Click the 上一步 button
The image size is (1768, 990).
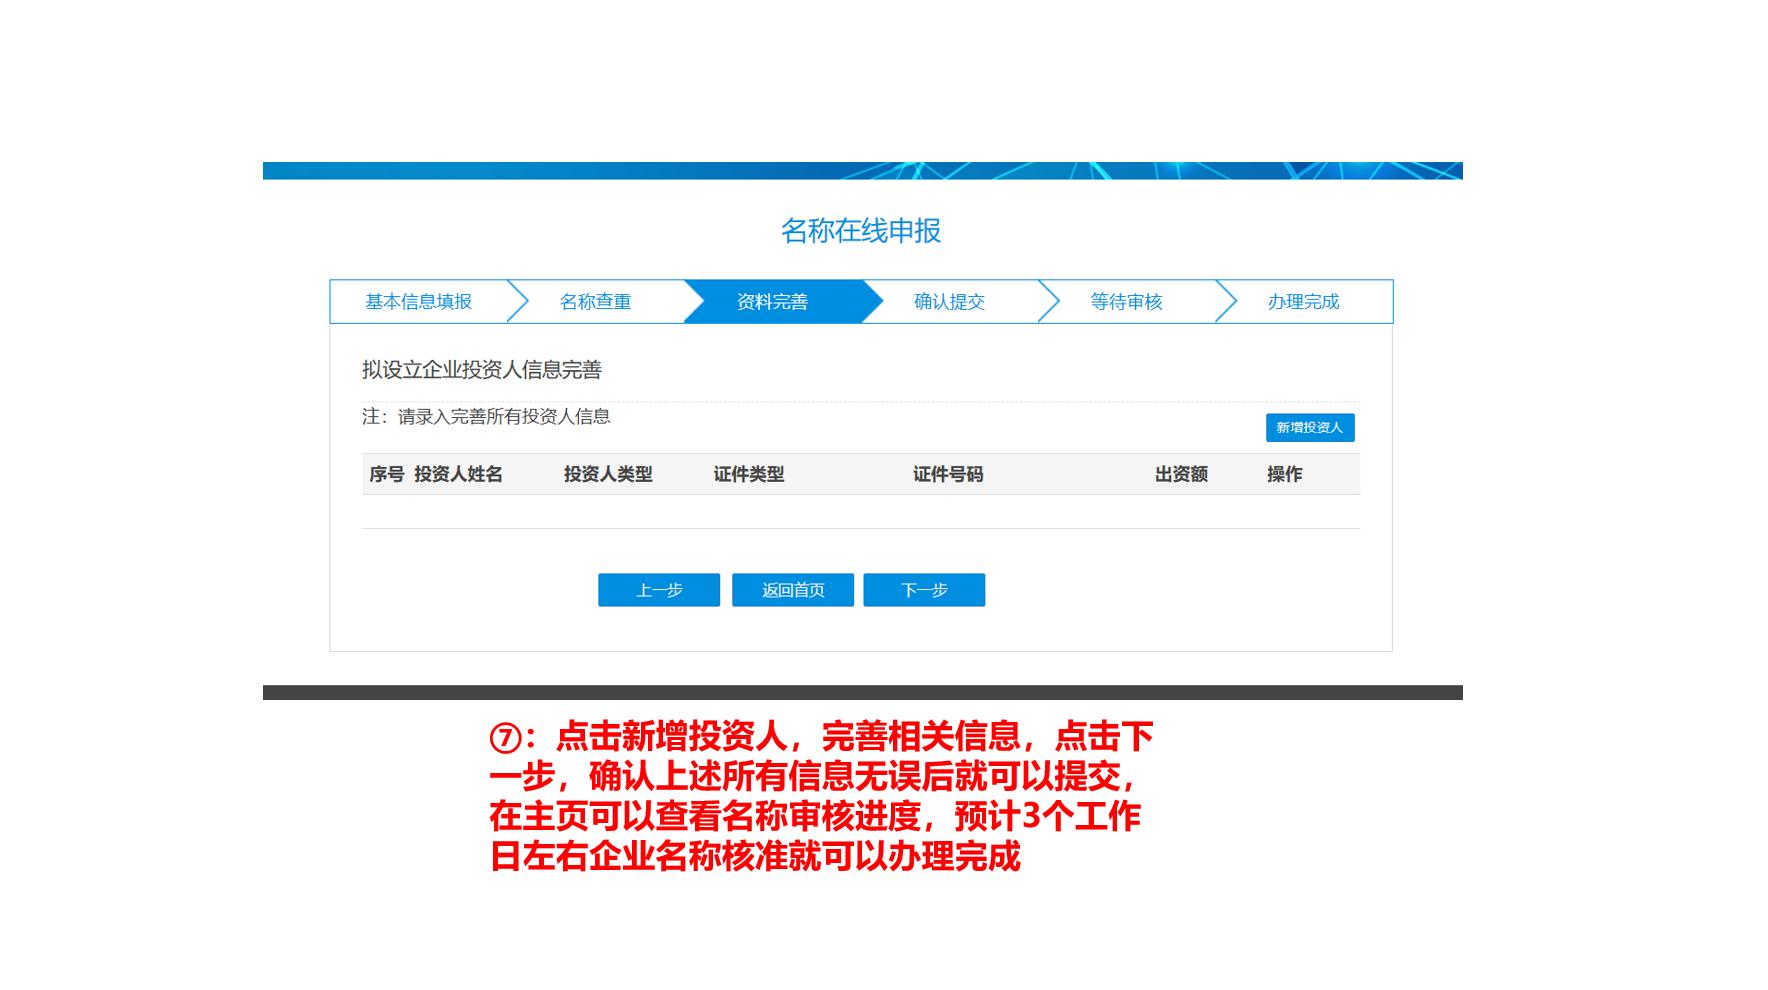point(659,590)
